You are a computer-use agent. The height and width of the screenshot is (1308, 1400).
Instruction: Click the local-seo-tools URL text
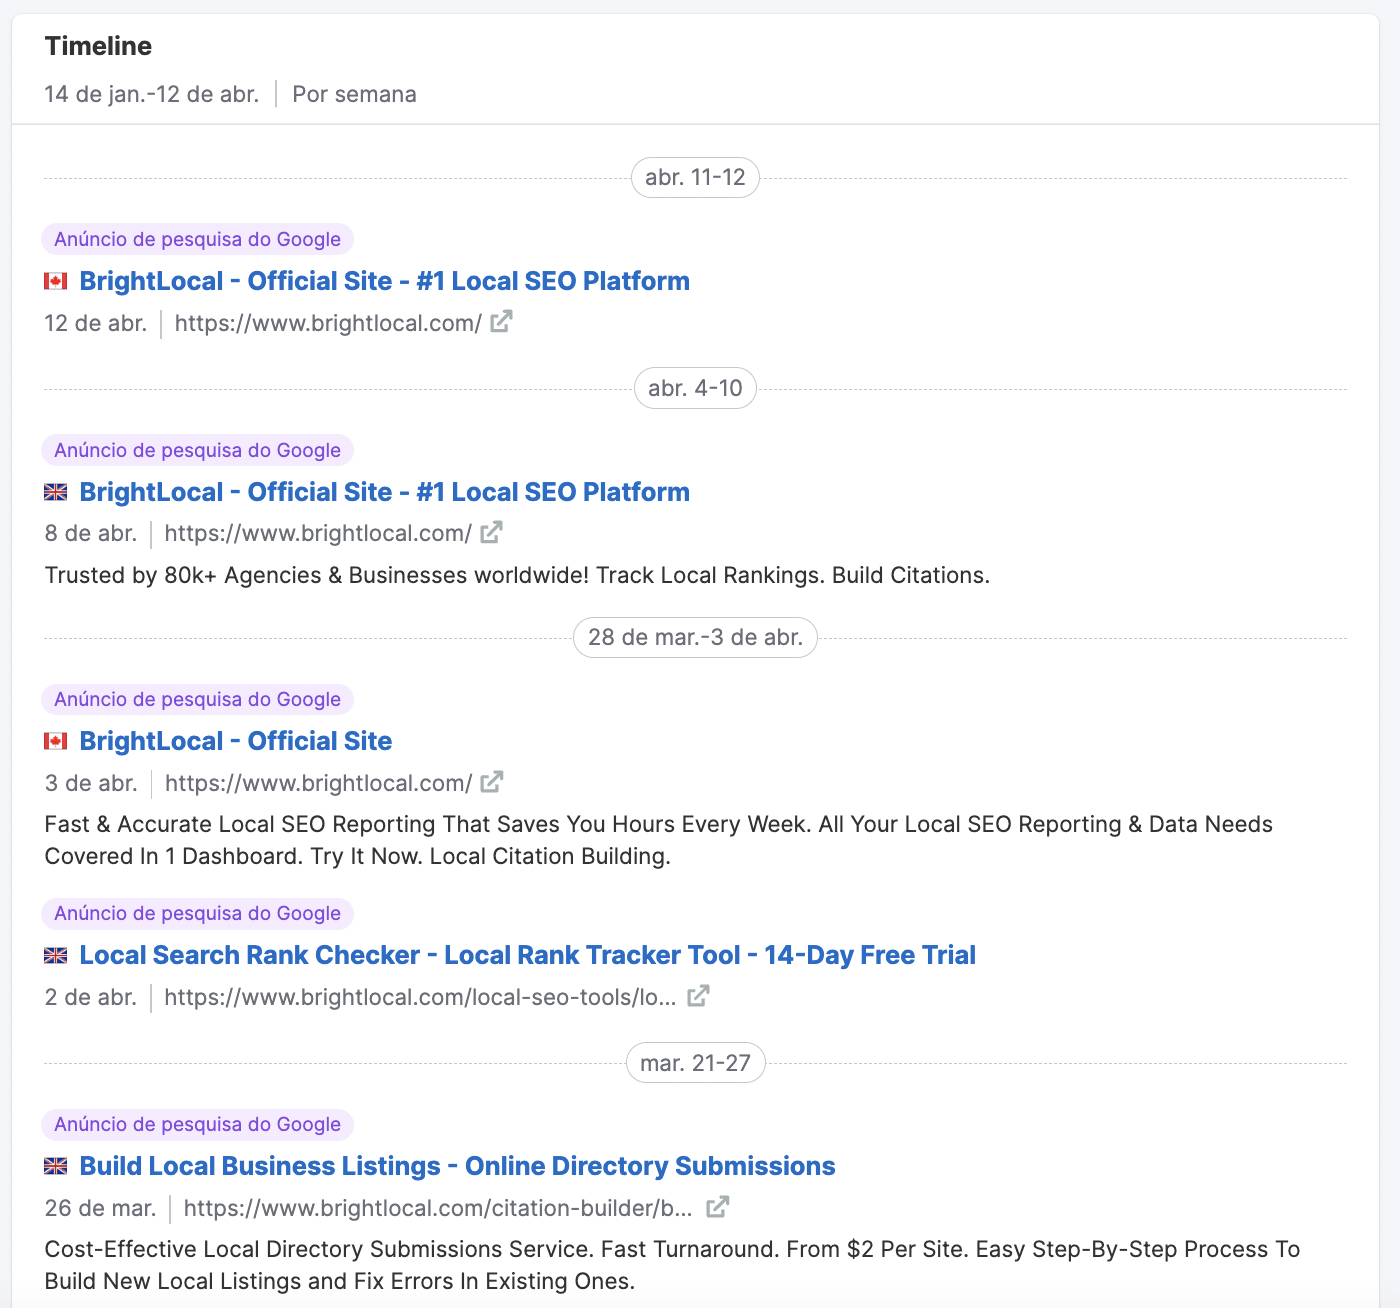[420, 997]
